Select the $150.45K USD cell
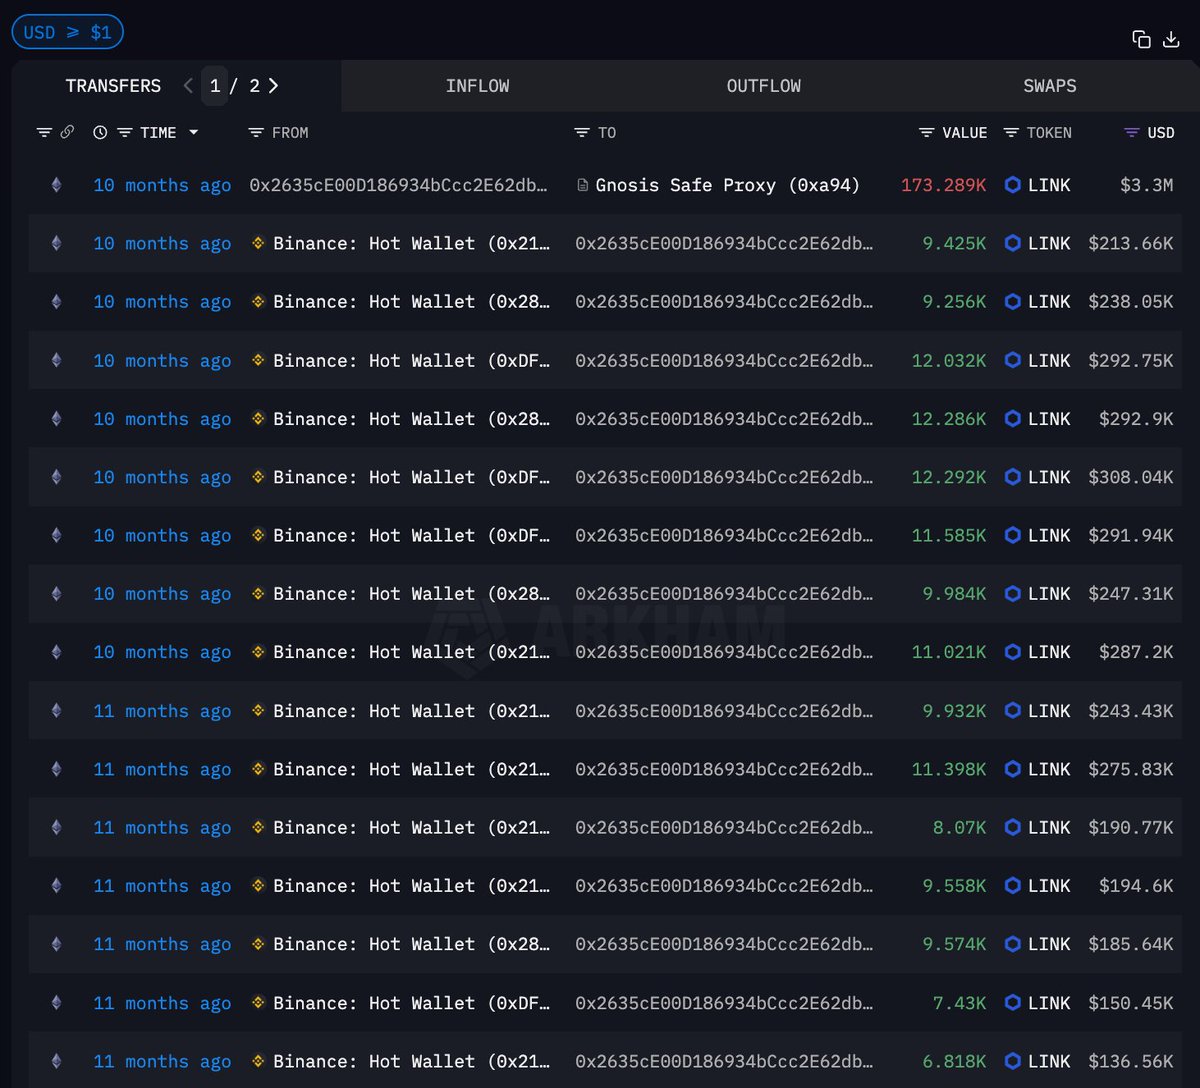This screenshot has height=1088, width=1200. [1131, 1003]
